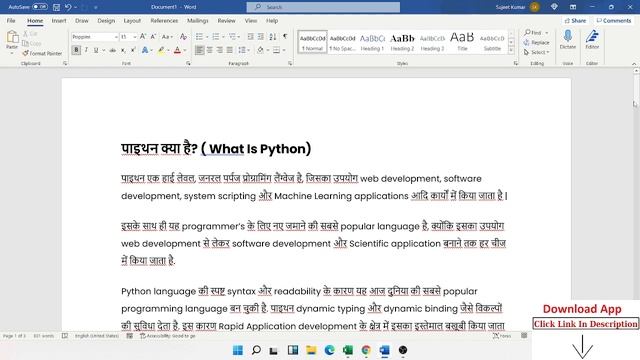Undo the last action in title bar

point(68,7)
